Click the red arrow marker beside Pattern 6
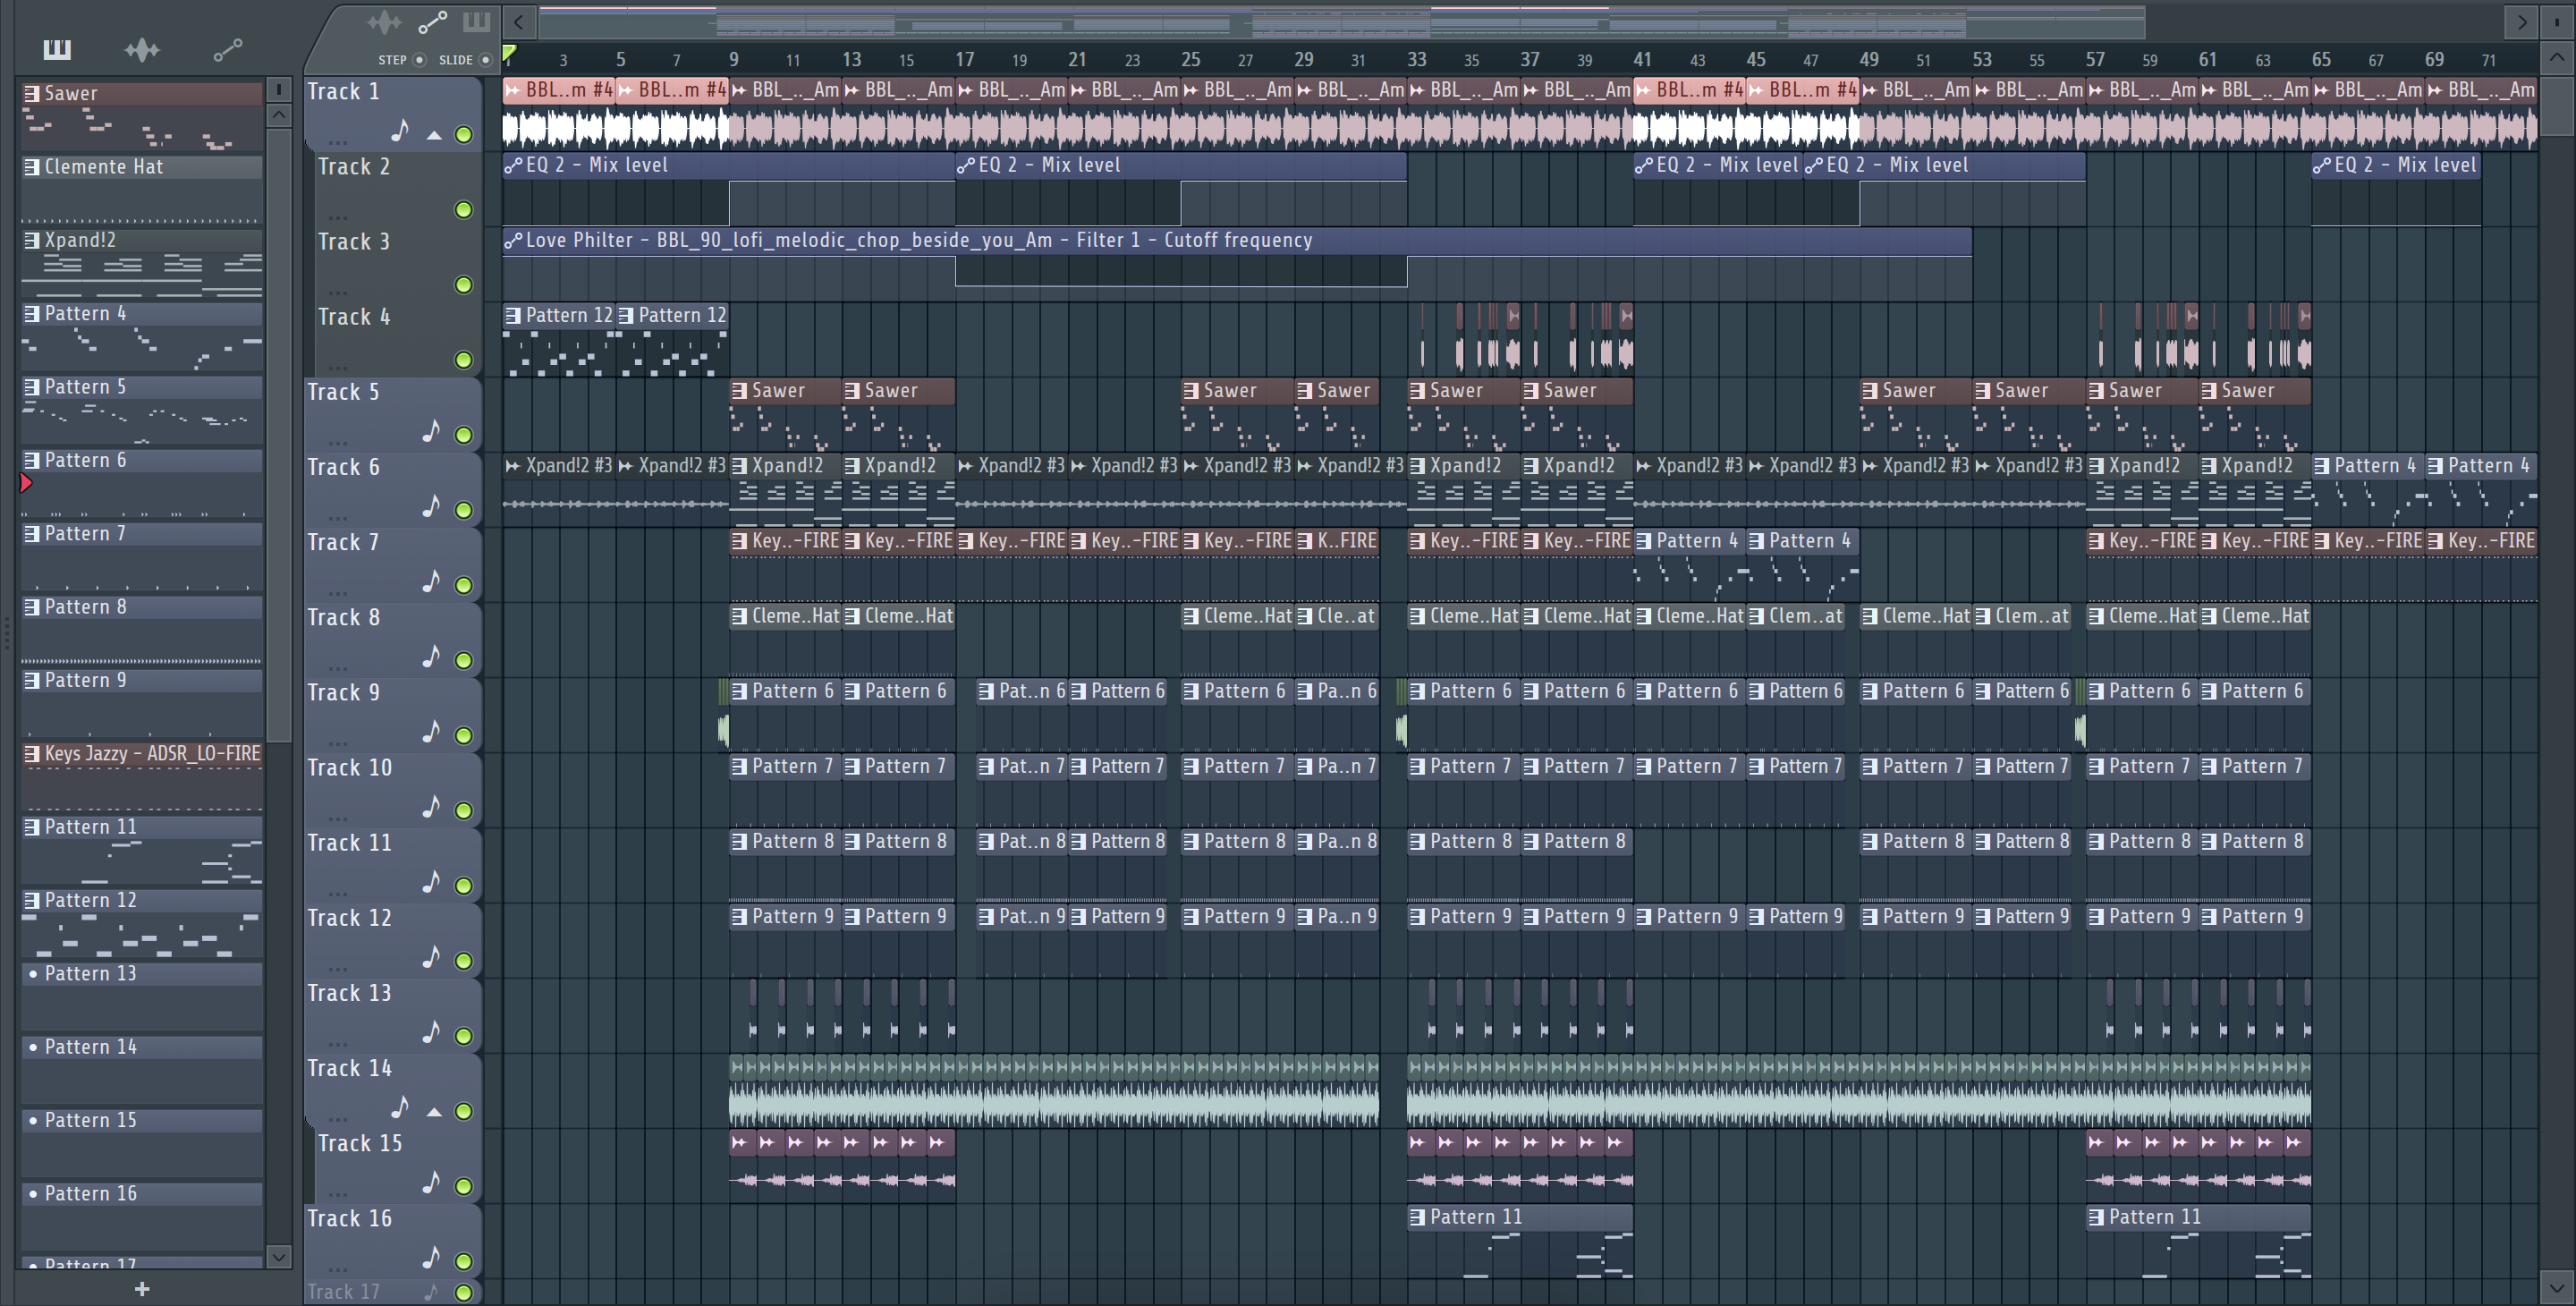This screenshot has height=1306, width=2576. pos(26,483)
